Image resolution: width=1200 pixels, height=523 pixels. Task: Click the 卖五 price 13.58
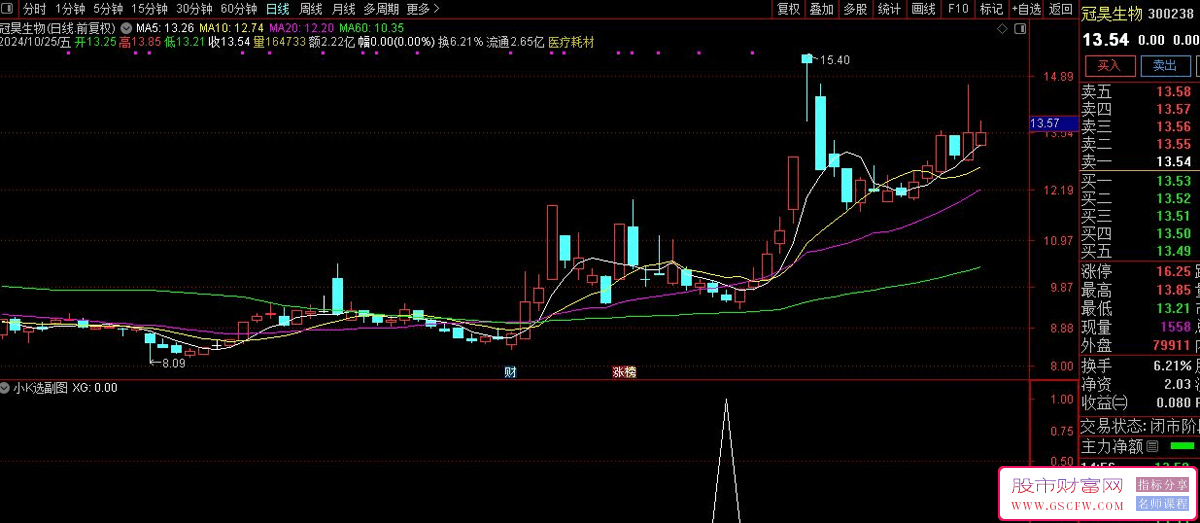pos(1173,91)
